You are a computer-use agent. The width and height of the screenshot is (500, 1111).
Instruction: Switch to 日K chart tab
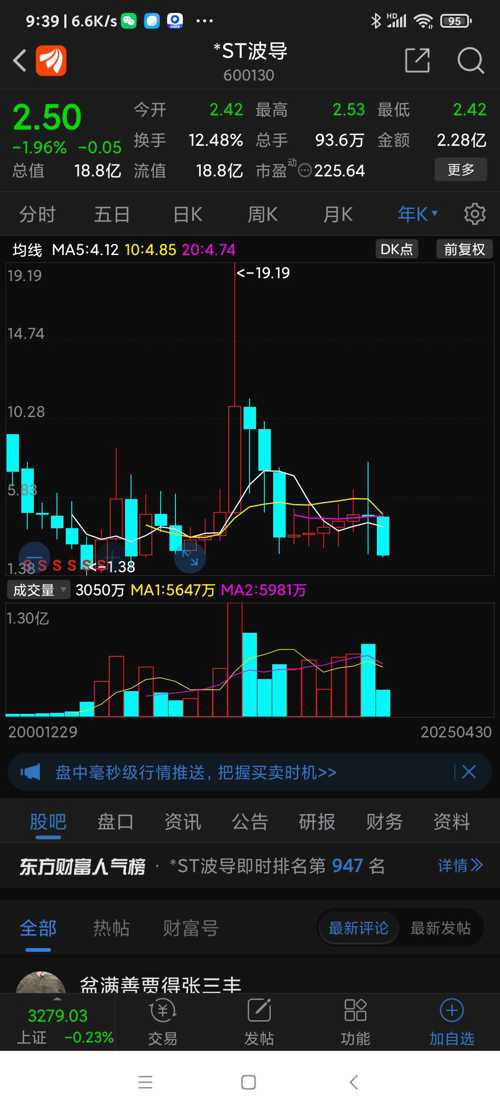tap(188, 214)
